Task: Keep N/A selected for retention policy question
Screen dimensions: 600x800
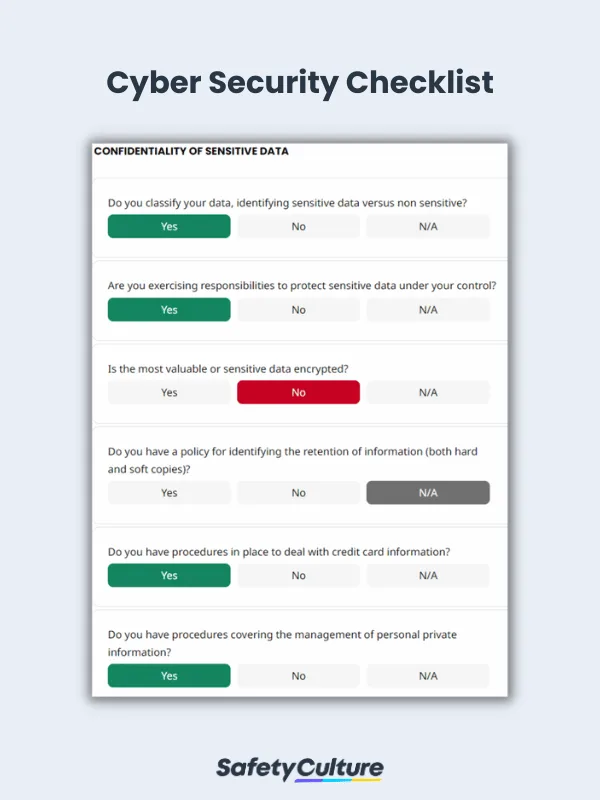Action: pos(428,492)
